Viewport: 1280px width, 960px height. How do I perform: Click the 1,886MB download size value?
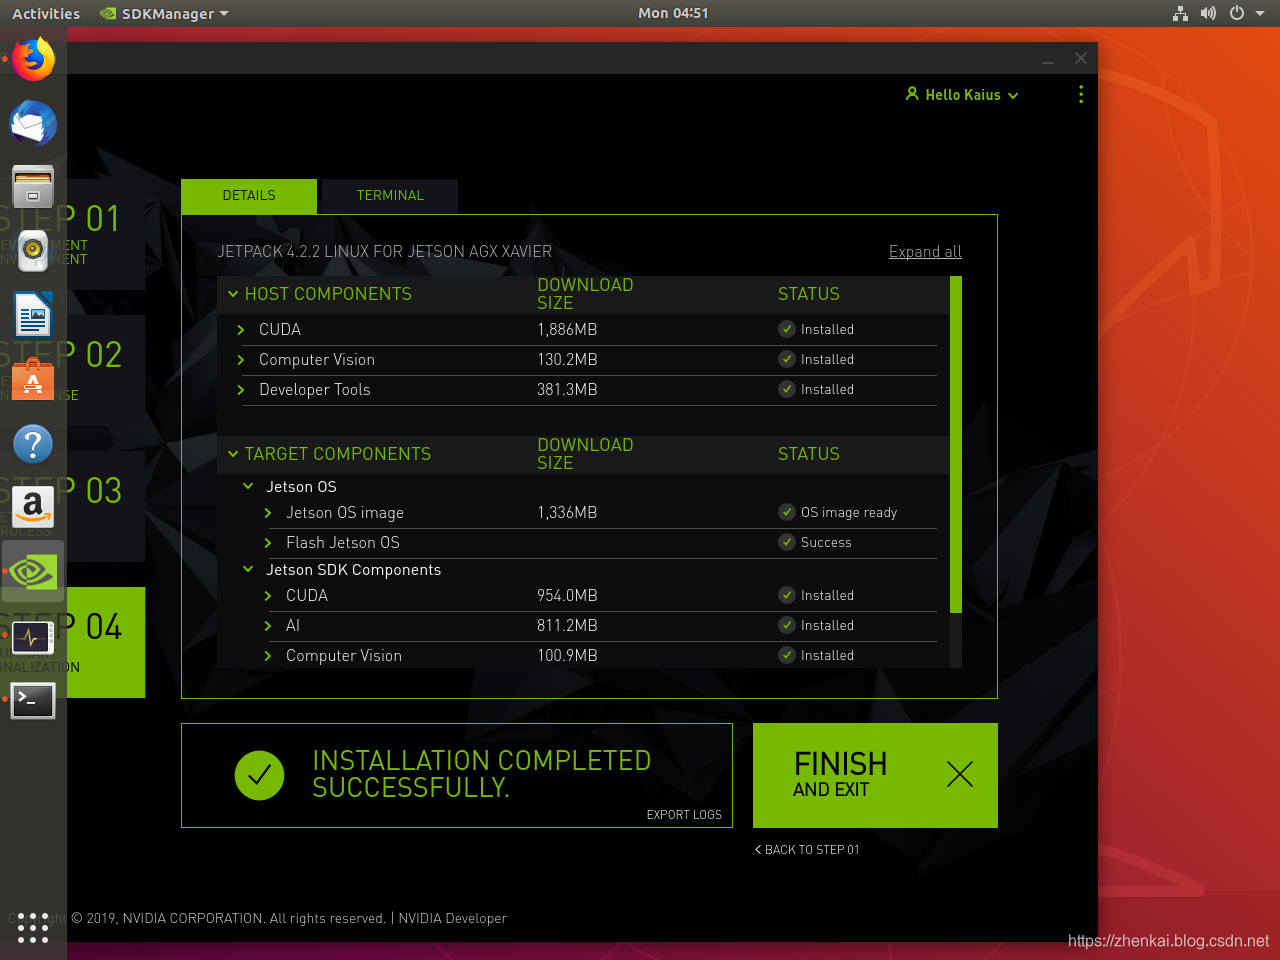567,330
